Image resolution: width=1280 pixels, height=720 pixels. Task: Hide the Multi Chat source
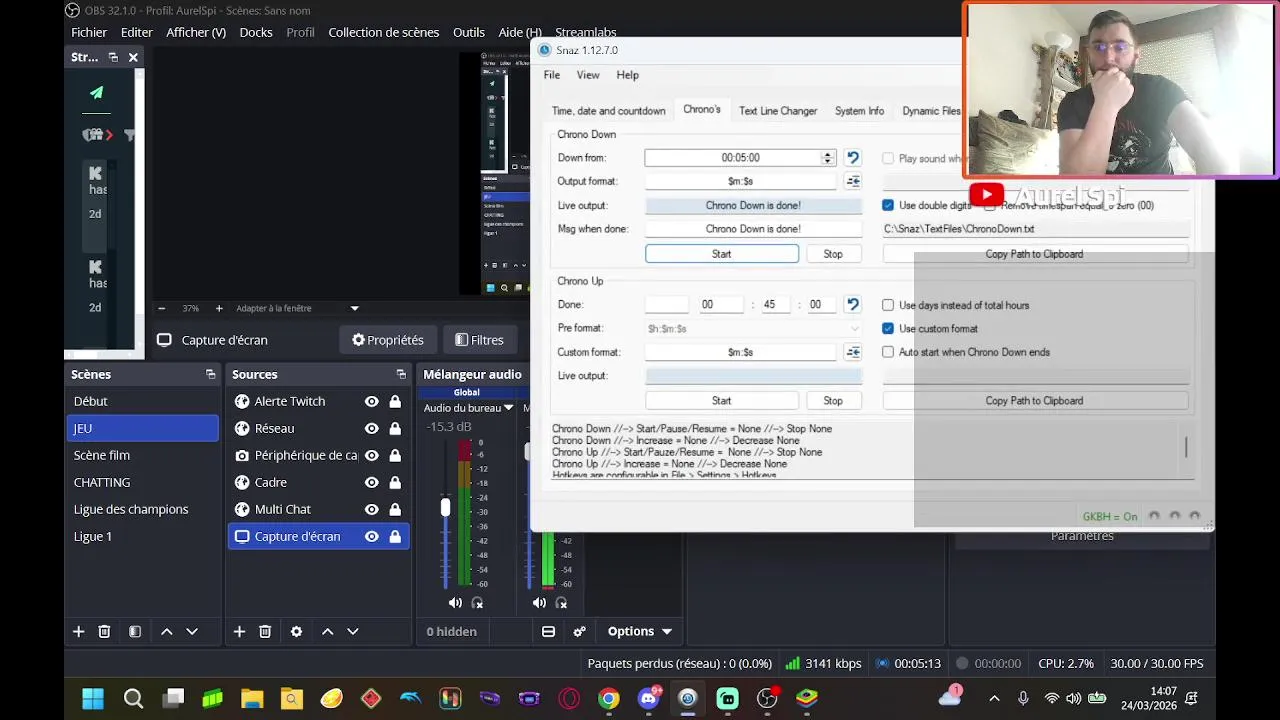pos(371,509)
